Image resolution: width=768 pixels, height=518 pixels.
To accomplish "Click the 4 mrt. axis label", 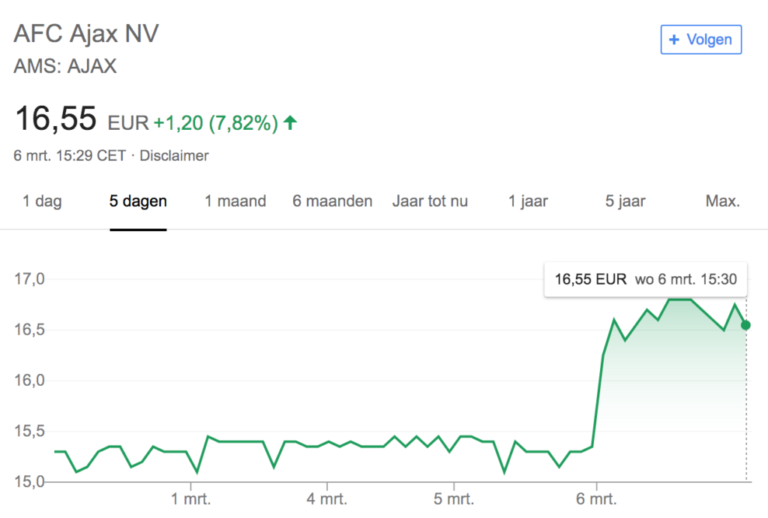I will [x=326, y=499].
